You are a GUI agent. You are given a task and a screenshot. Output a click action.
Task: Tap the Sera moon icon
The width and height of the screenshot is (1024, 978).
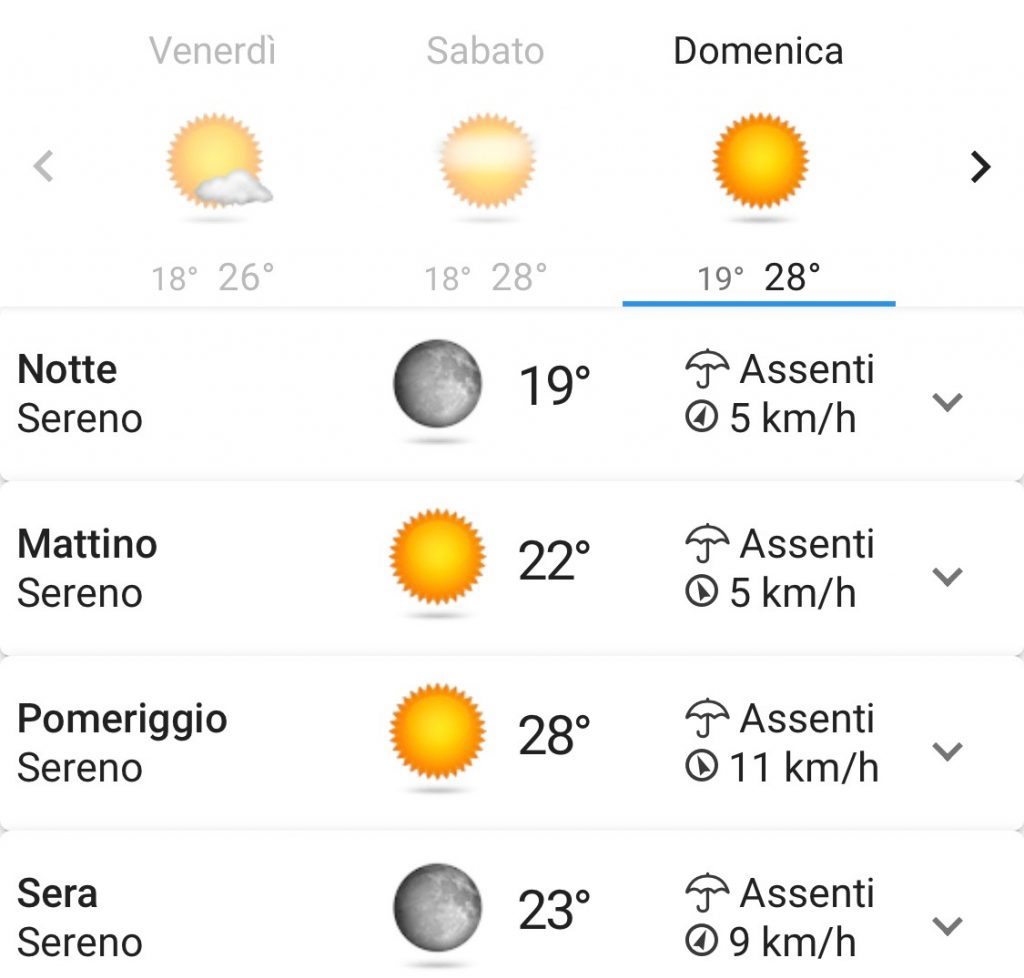click(x=438, y=908)
